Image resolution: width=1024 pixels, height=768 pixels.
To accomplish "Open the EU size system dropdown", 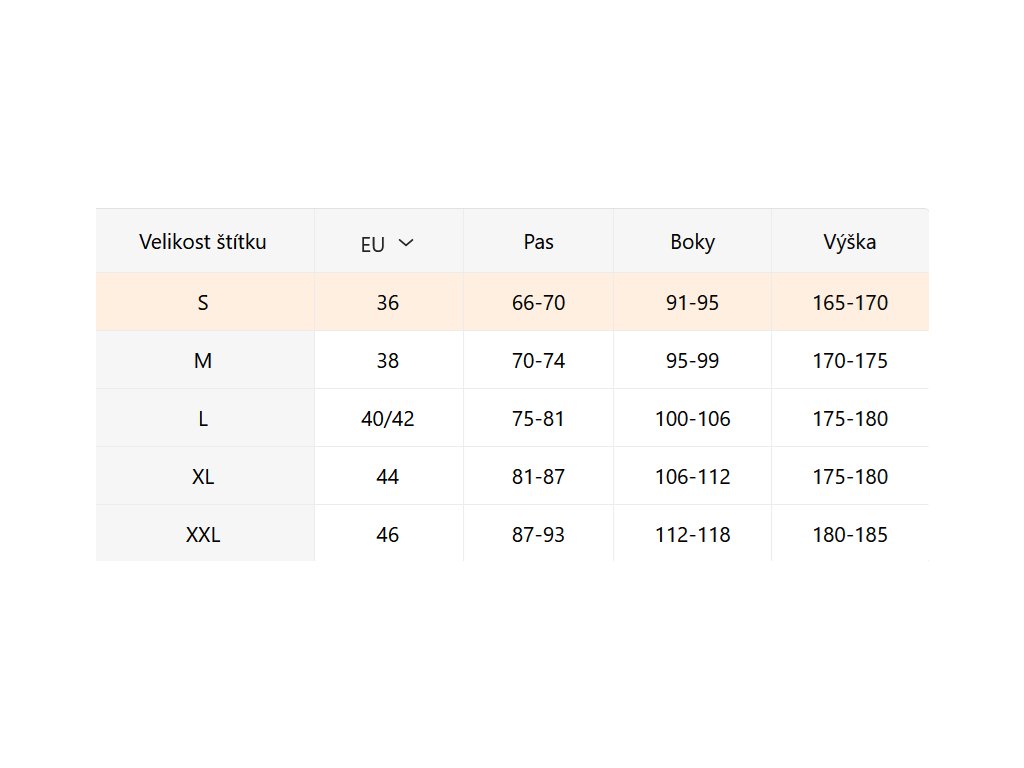I will pos(387,243).
